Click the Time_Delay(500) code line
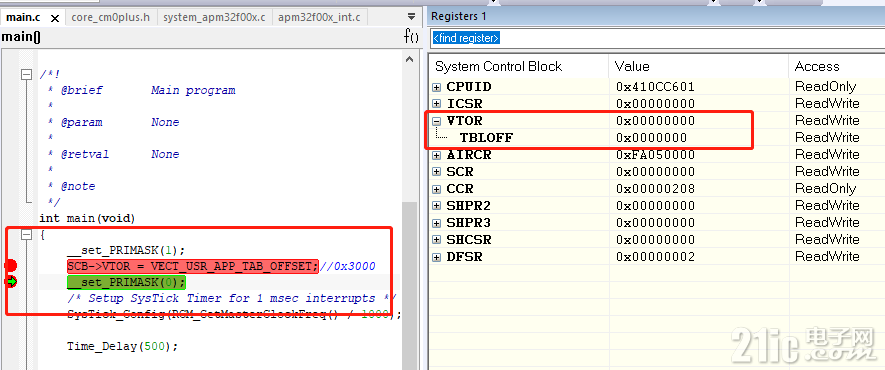Image resolution: width=885 pixels, height=370 pixels. 122,346
